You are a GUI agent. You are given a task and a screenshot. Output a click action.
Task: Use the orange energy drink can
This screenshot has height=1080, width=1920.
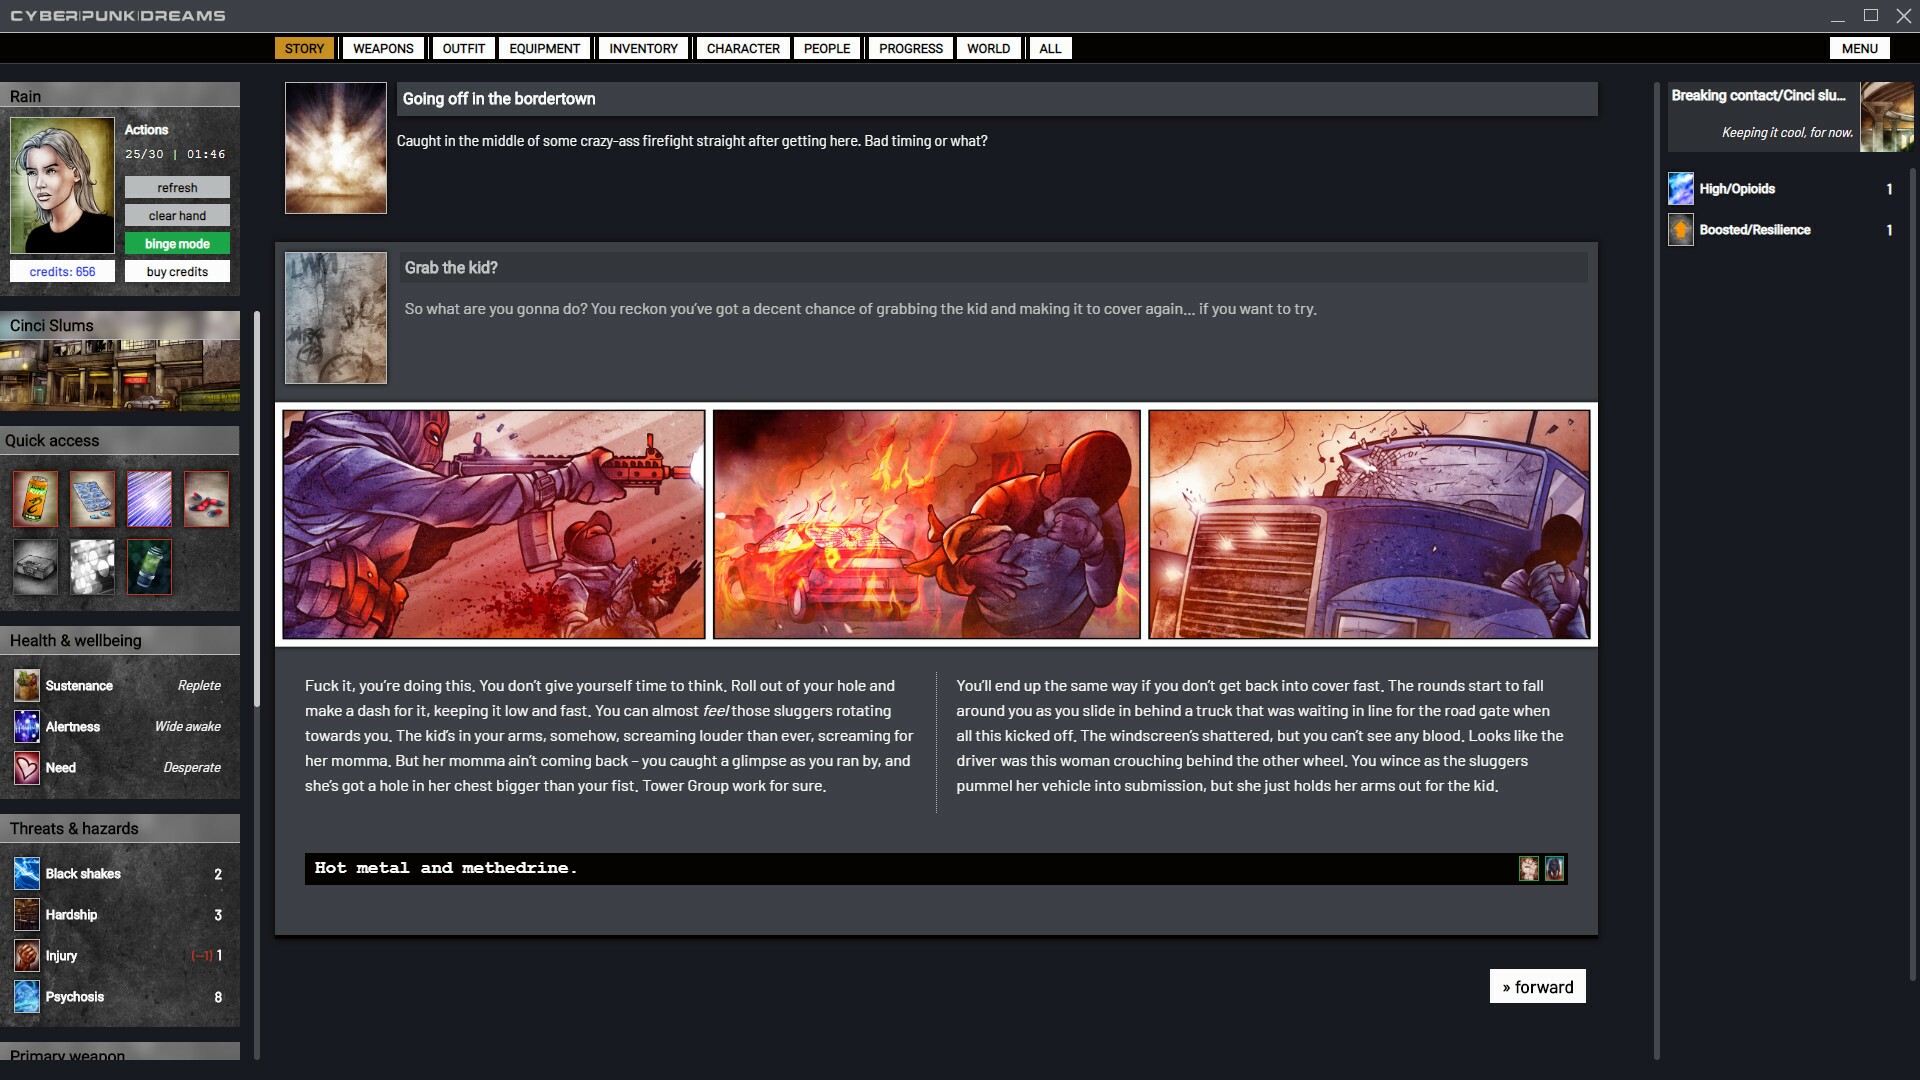tap(35, 499)
